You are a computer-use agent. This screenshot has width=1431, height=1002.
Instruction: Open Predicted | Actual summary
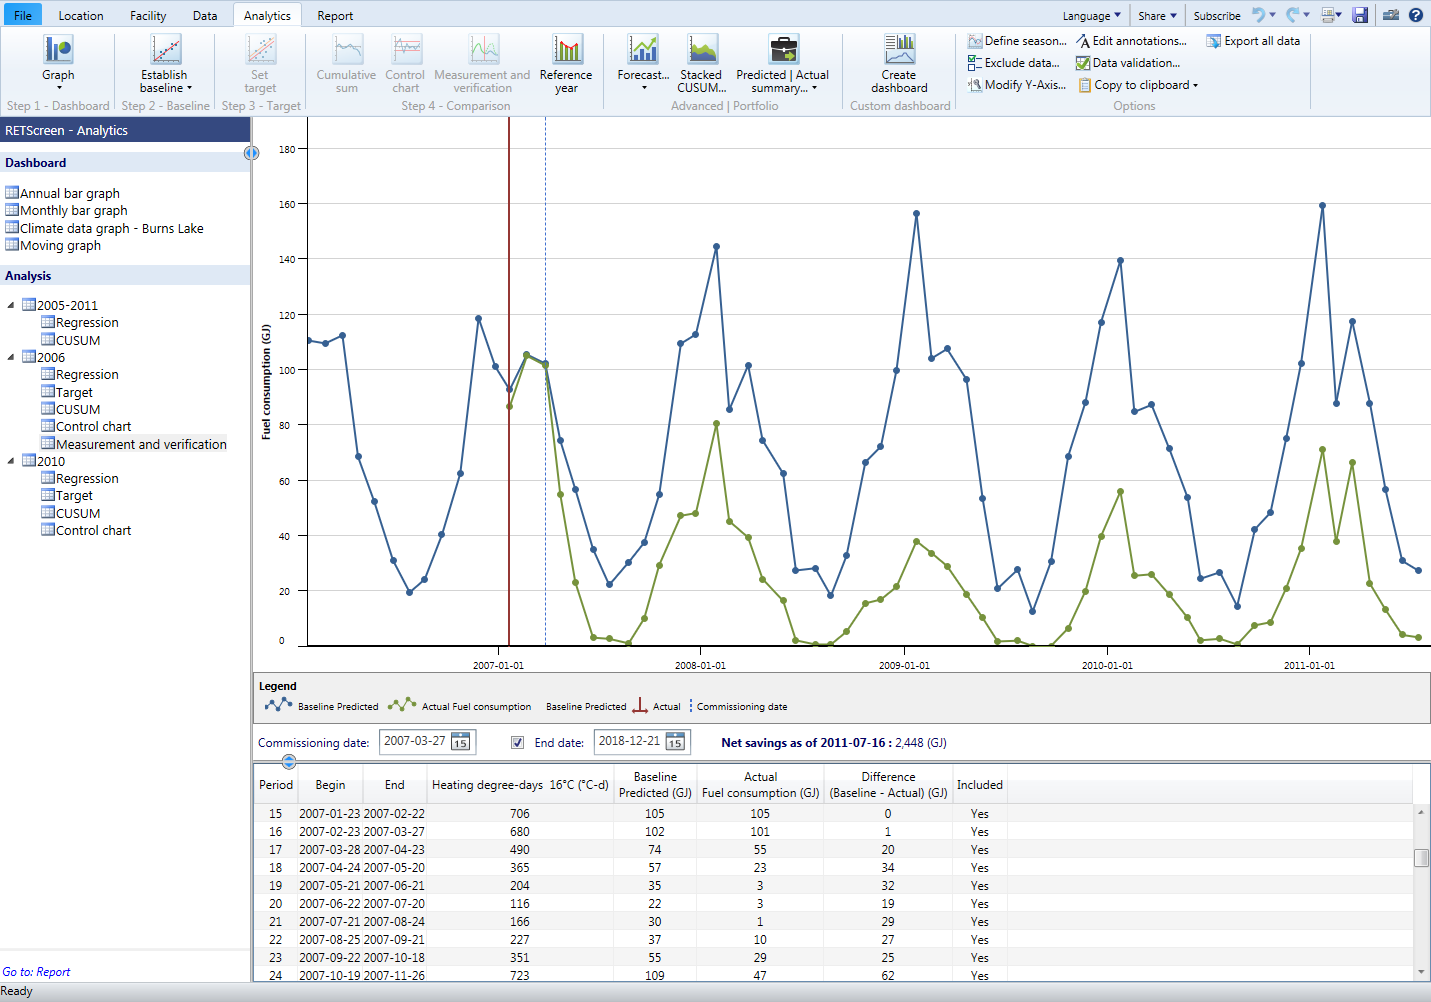pos(783,62)
